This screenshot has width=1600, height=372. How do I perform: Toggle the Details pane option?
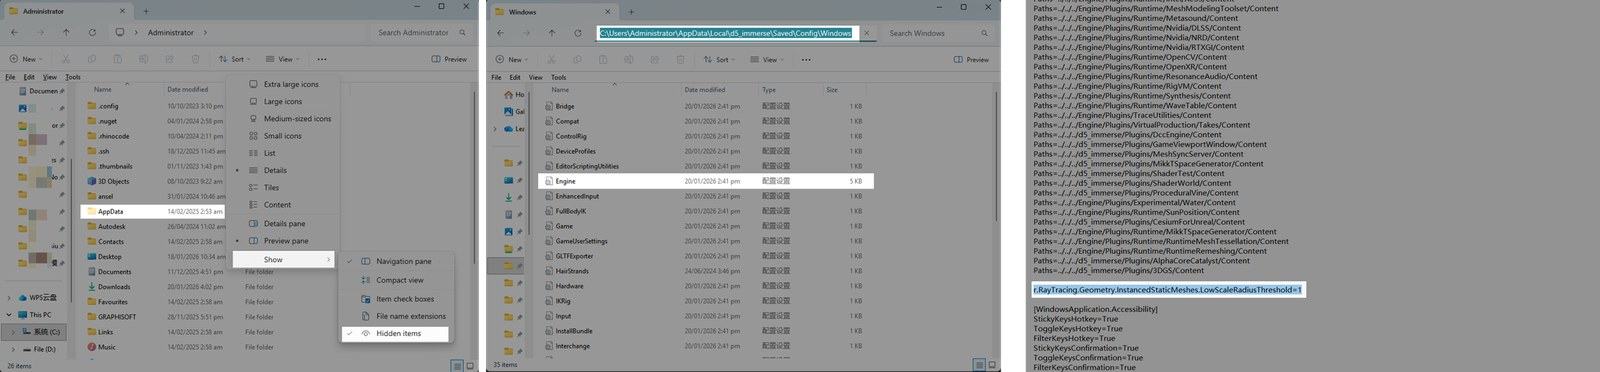(284, 223)
